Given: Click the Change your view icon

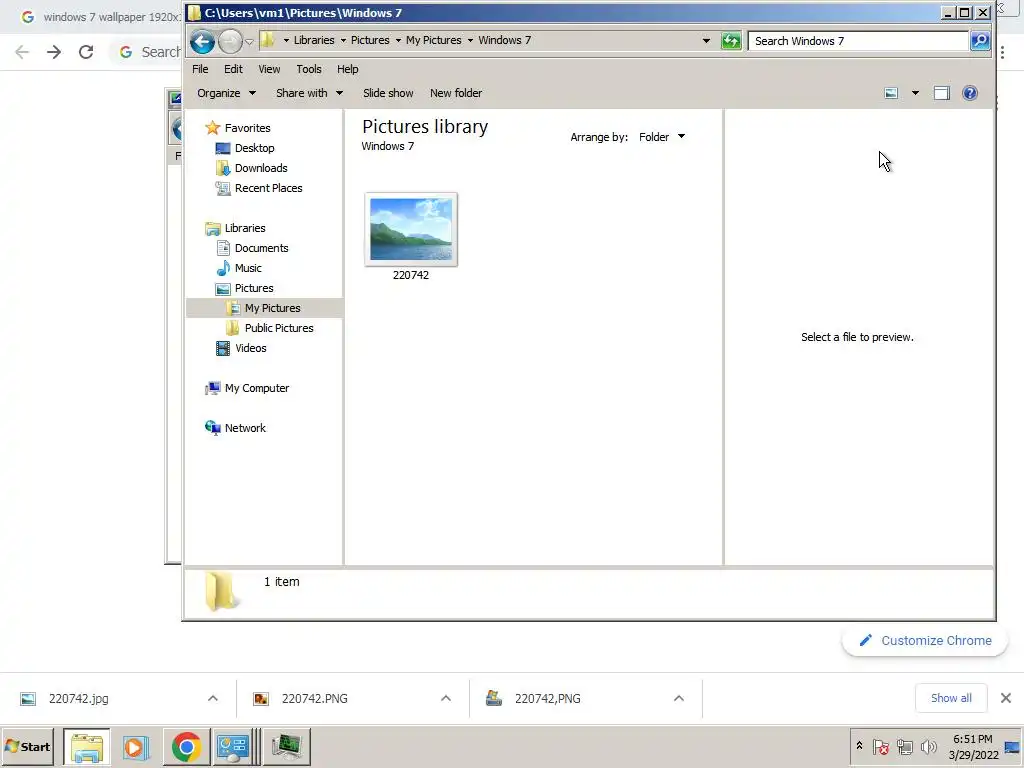Looking at the screenshot, I should tap(891, 93).
